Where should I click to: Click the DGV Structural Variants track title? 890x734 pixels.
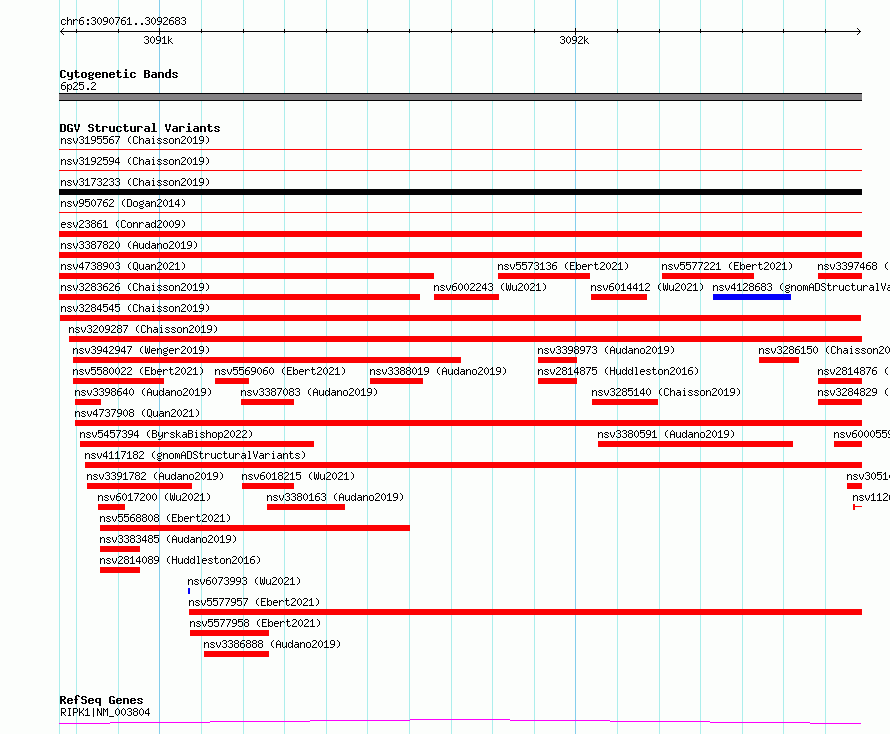pos(140,128)
